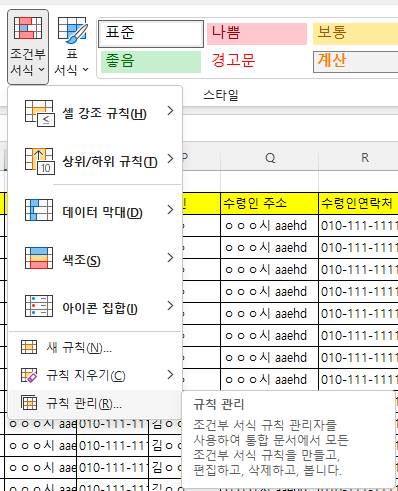Click the 새 규칙 icon

(29, 347)
